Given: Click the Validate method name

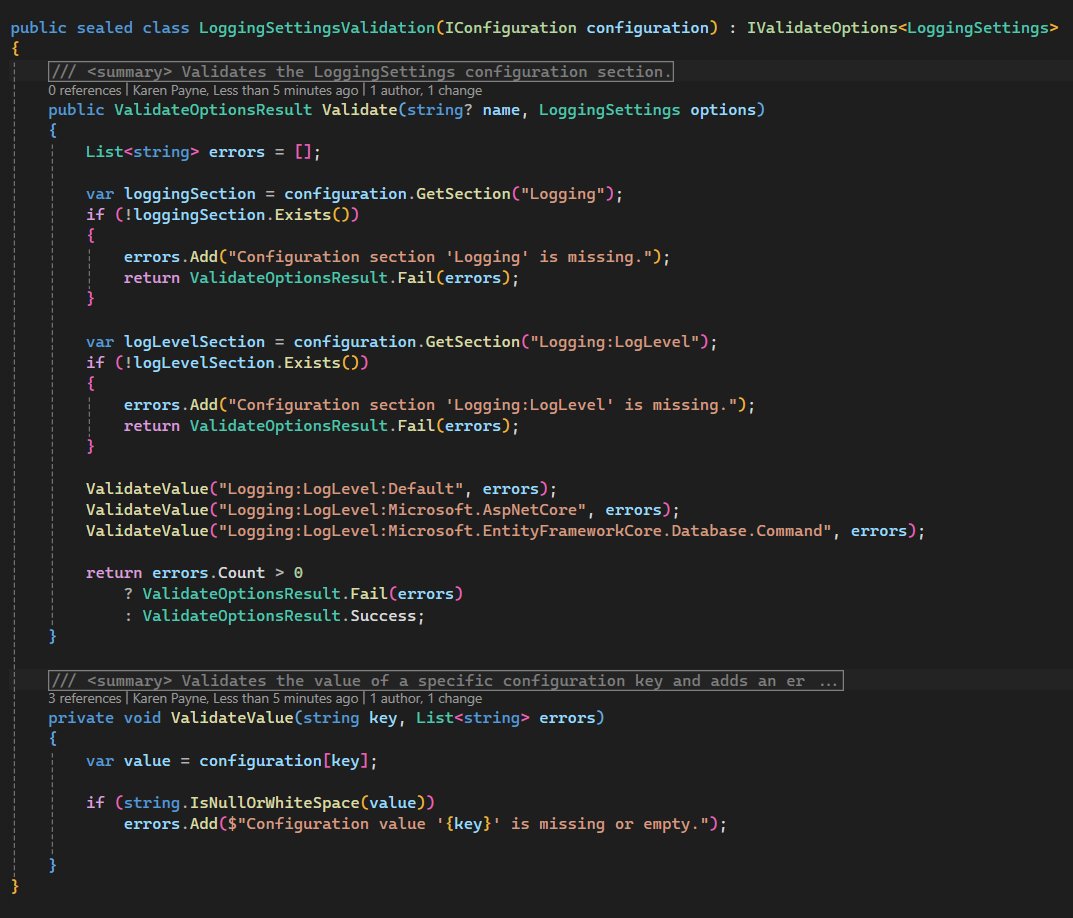Looking at the screenshot, I should pyautogui.click(x=360, y=110).
